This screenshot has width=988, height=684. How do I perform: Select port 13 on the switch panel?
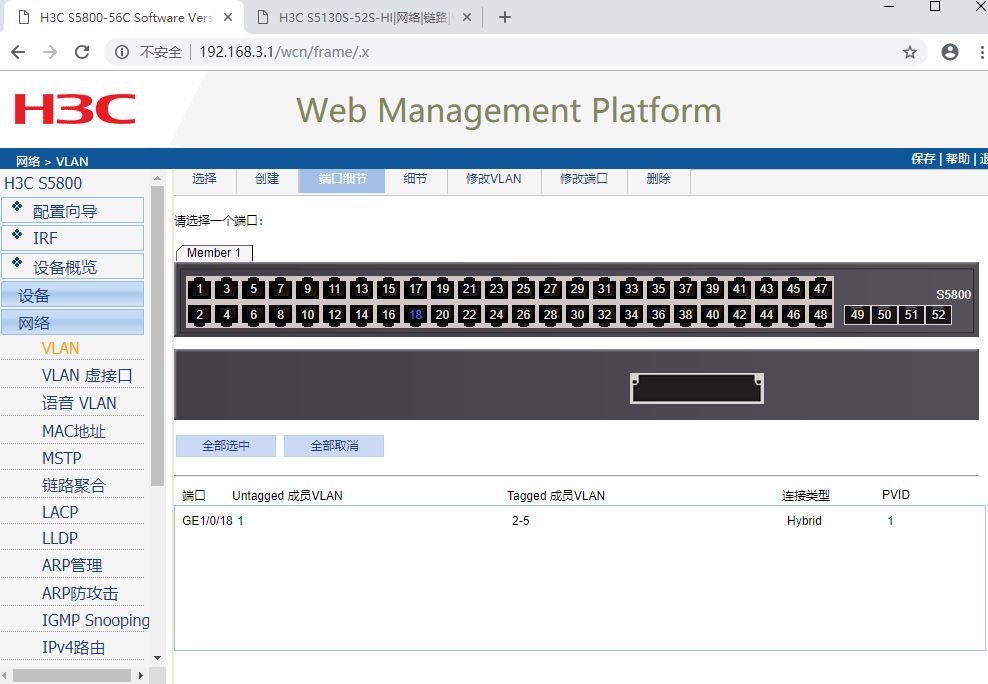[x=362, y=288]
